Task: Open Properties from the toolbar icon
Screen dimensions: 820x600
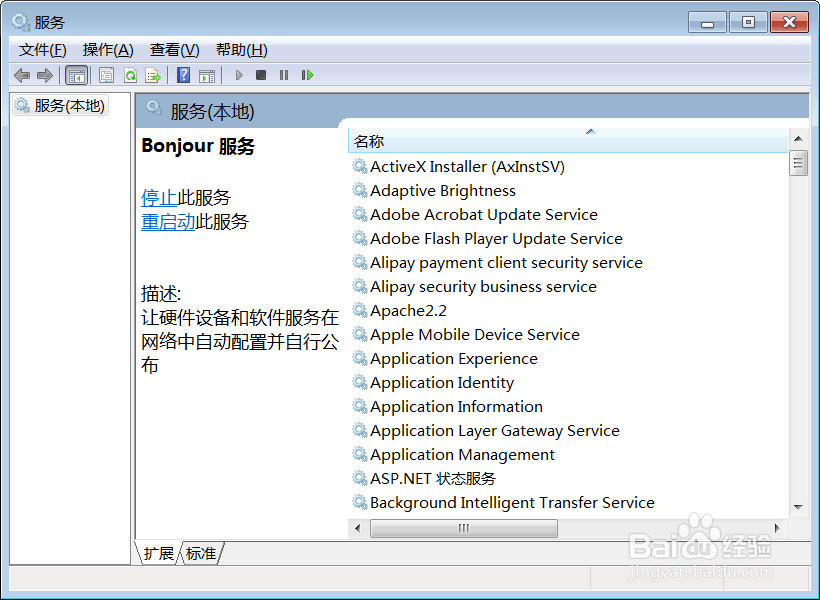Action: (x=106, y=75)
